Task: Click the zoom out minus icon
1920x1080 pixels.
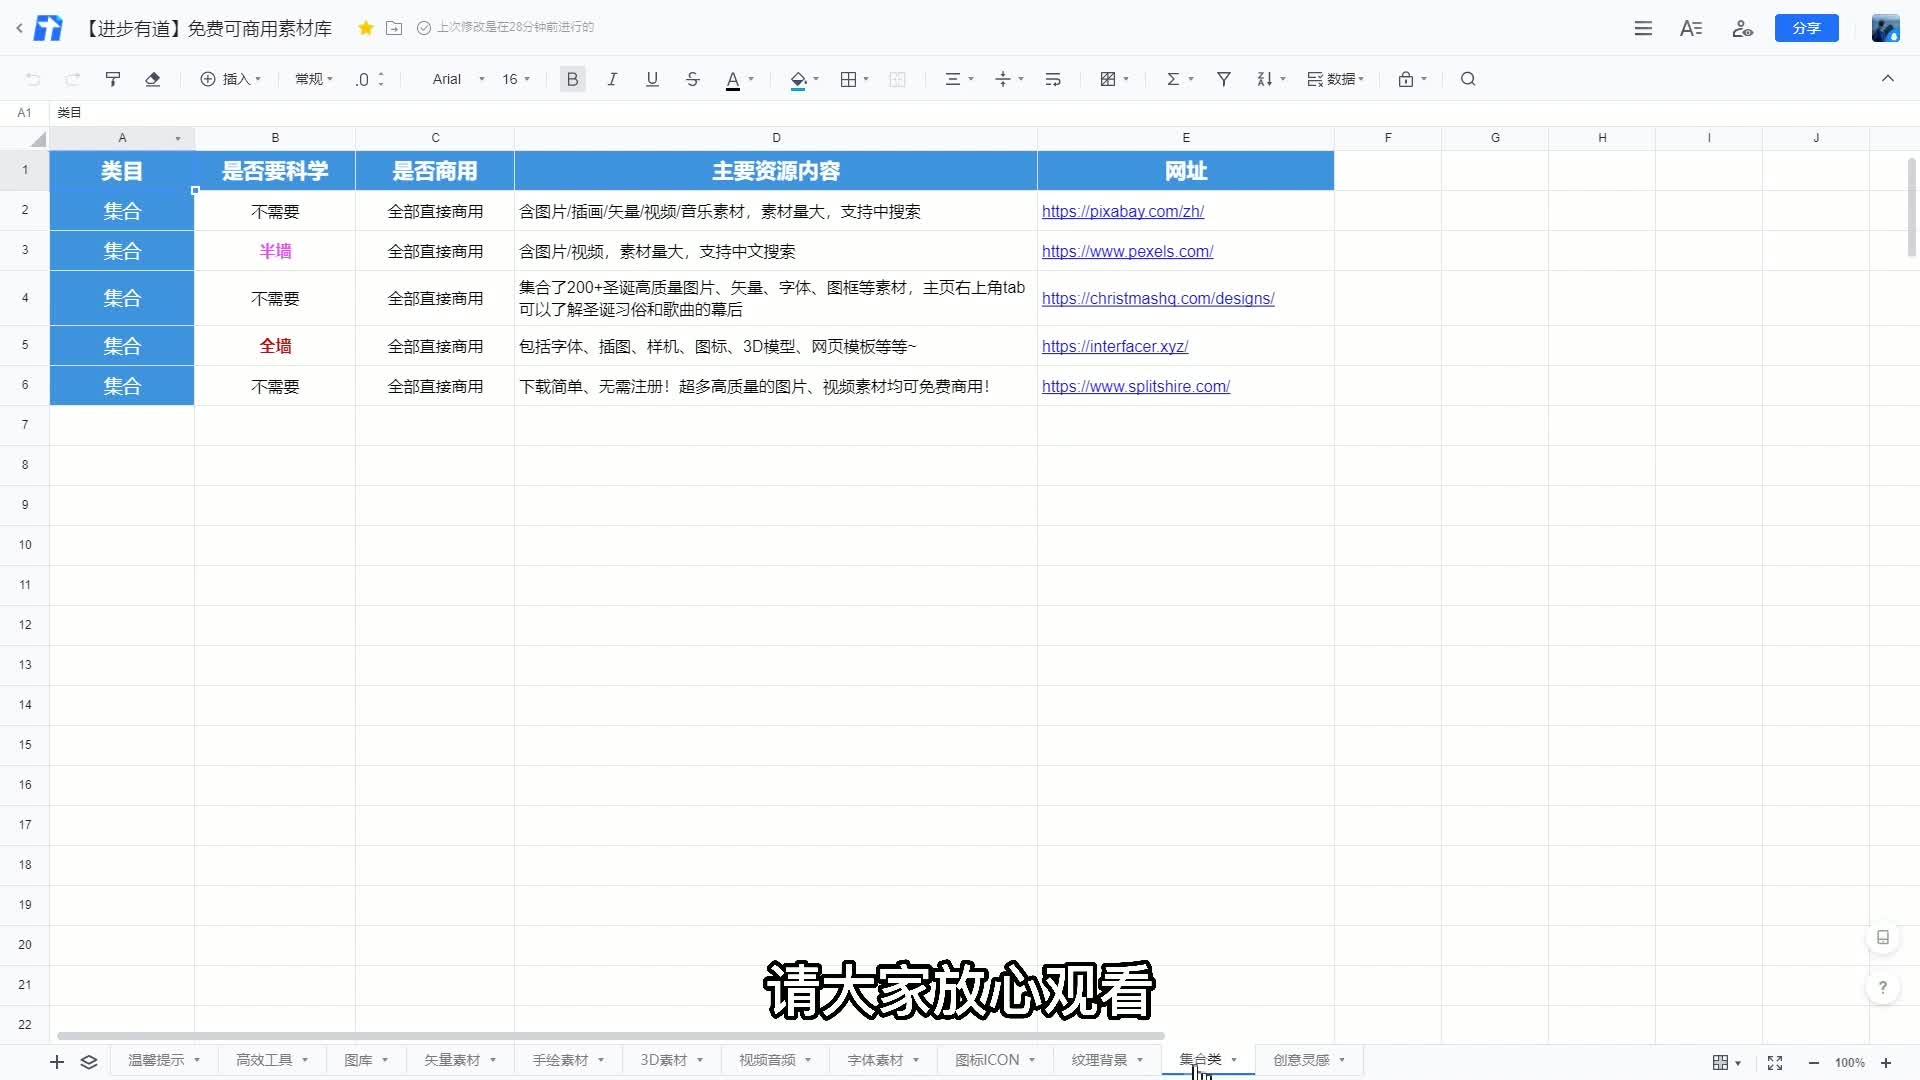Action: 1814,1063
